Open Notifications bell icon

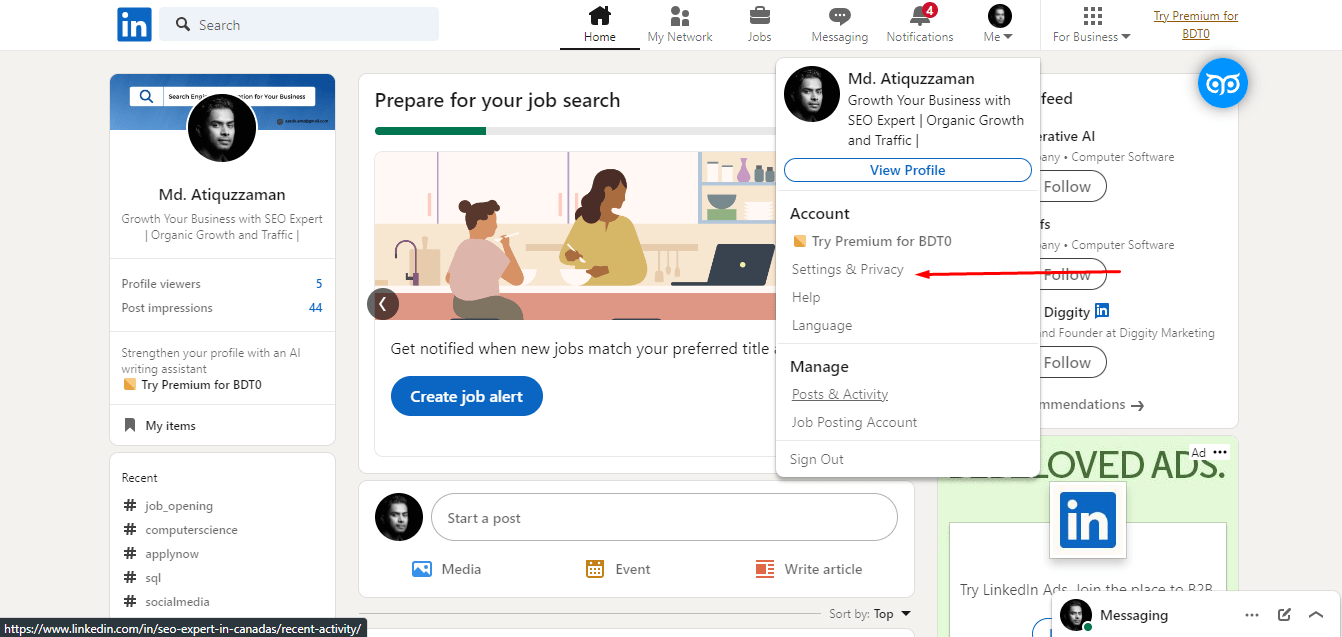click(919, 16)
